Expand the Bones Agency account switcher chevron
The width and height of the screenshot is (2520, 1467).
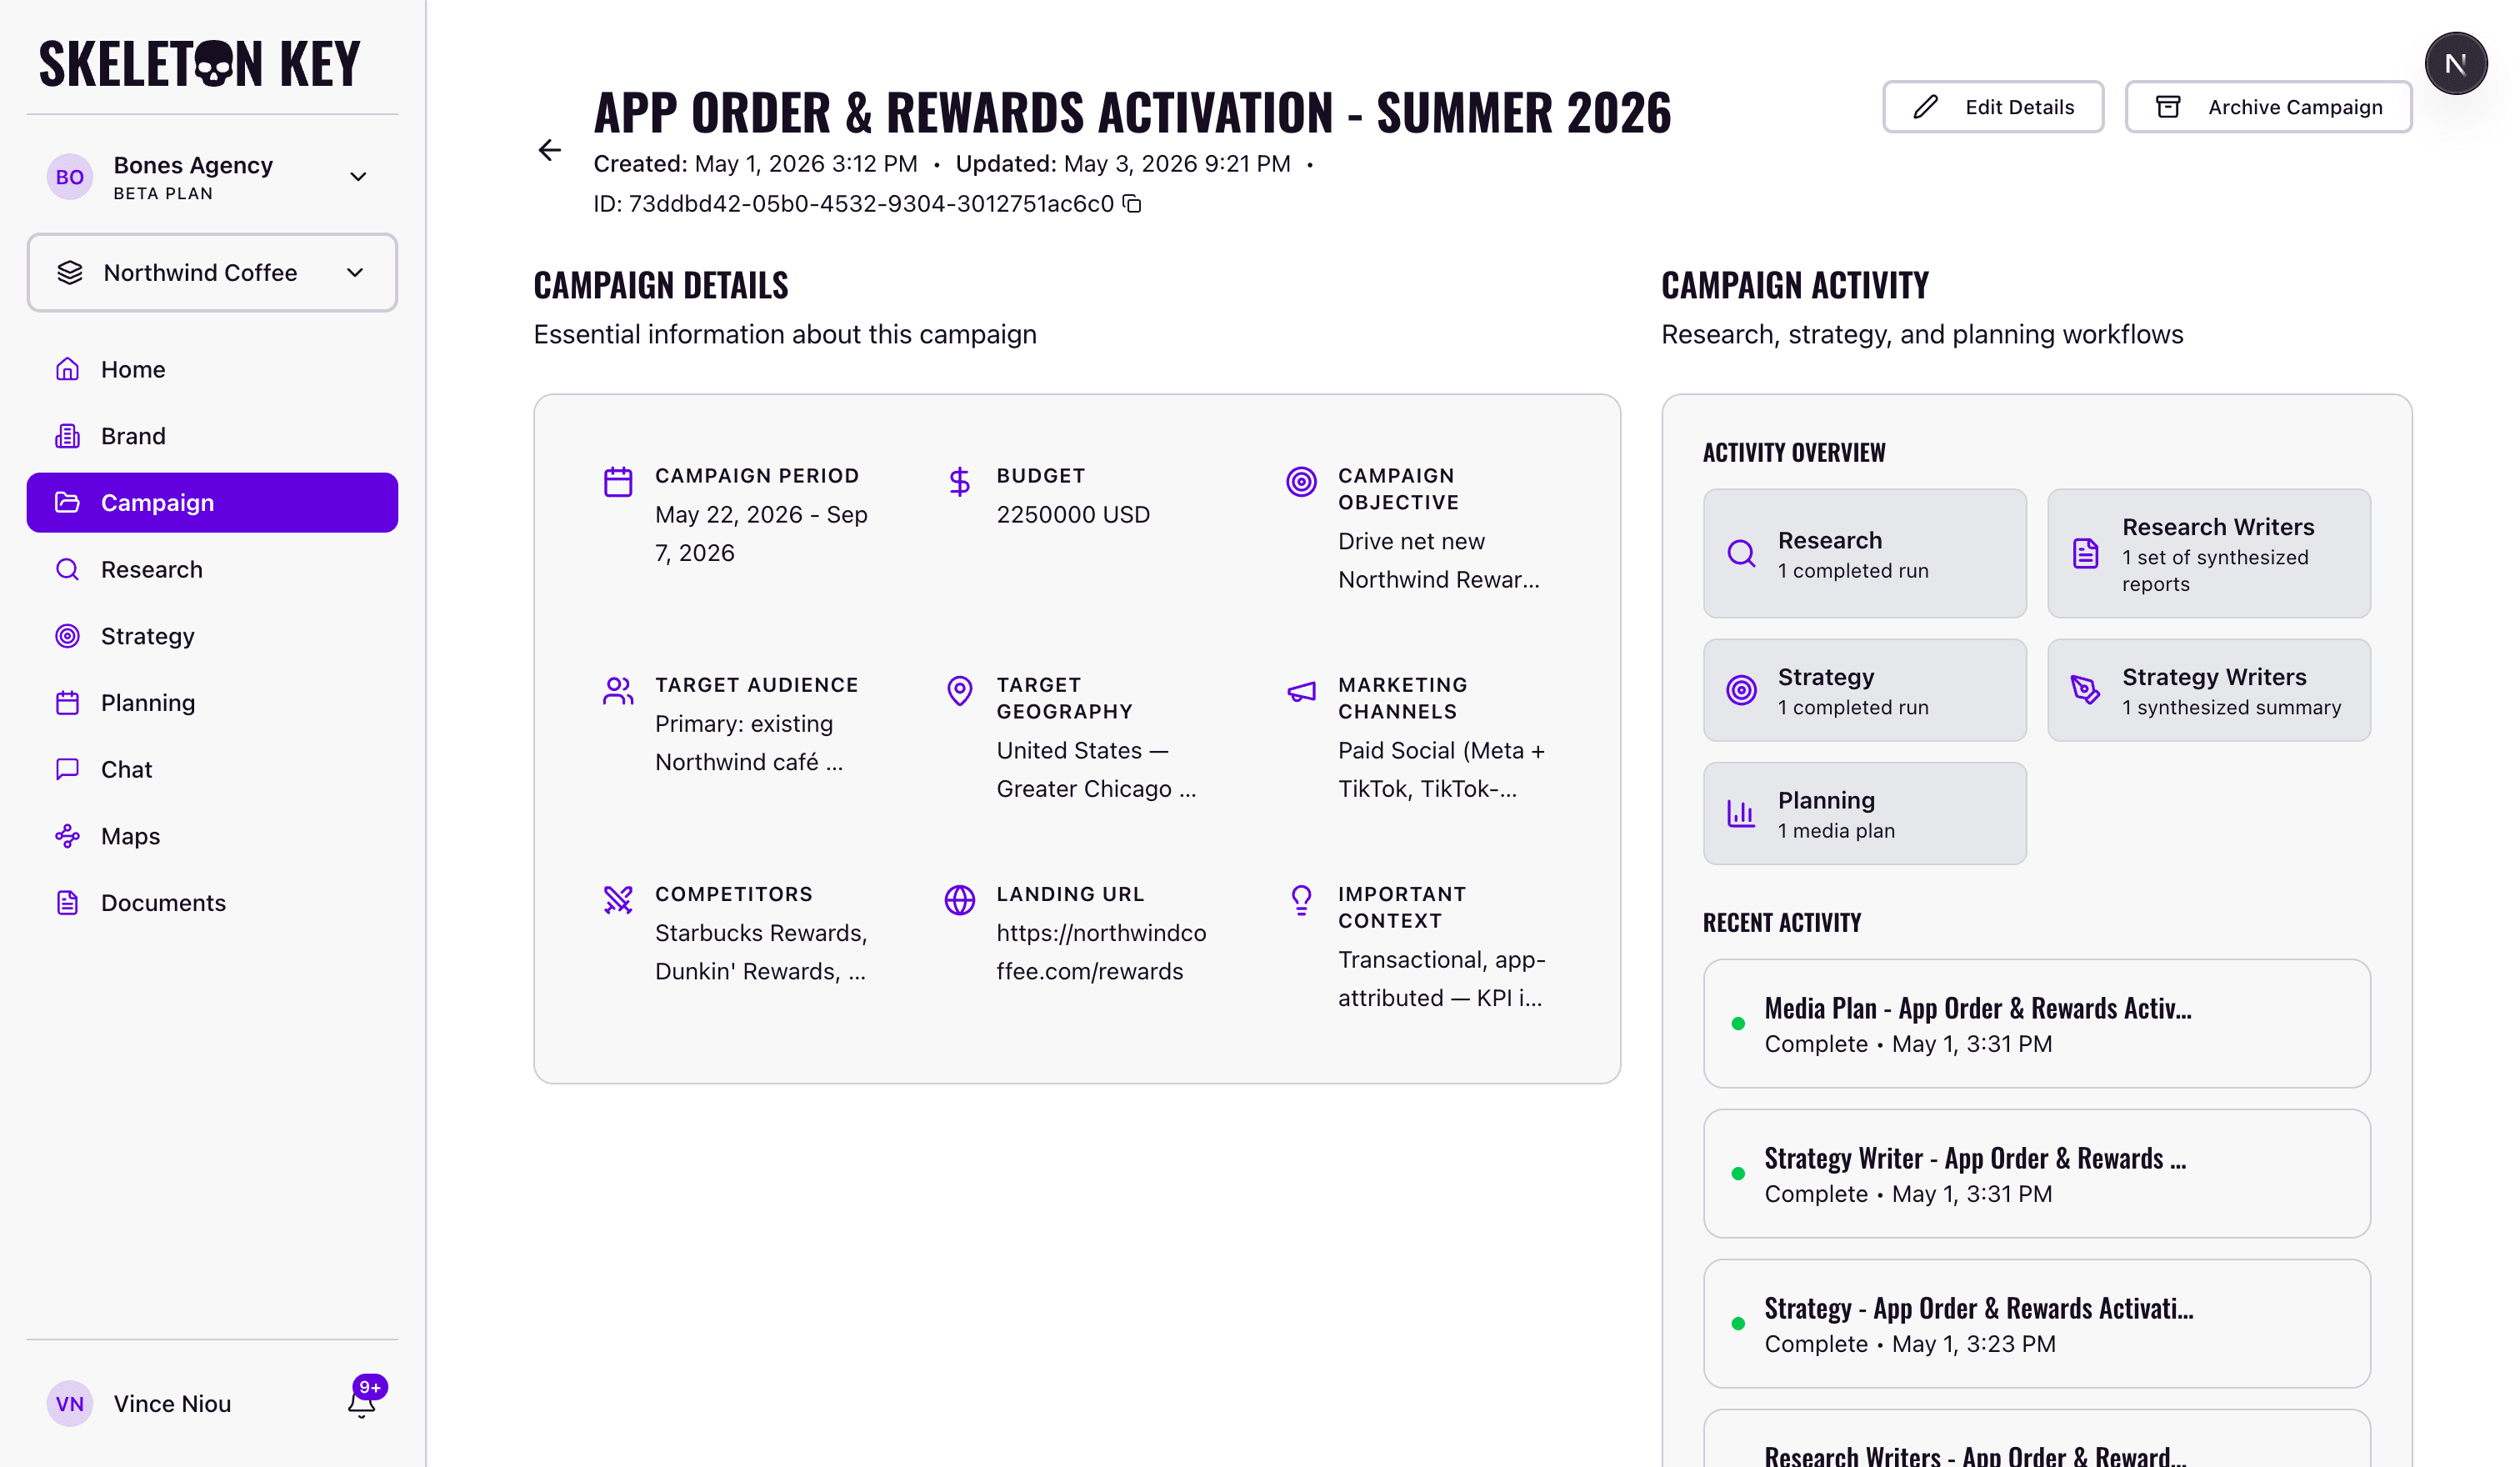(358, 177)
